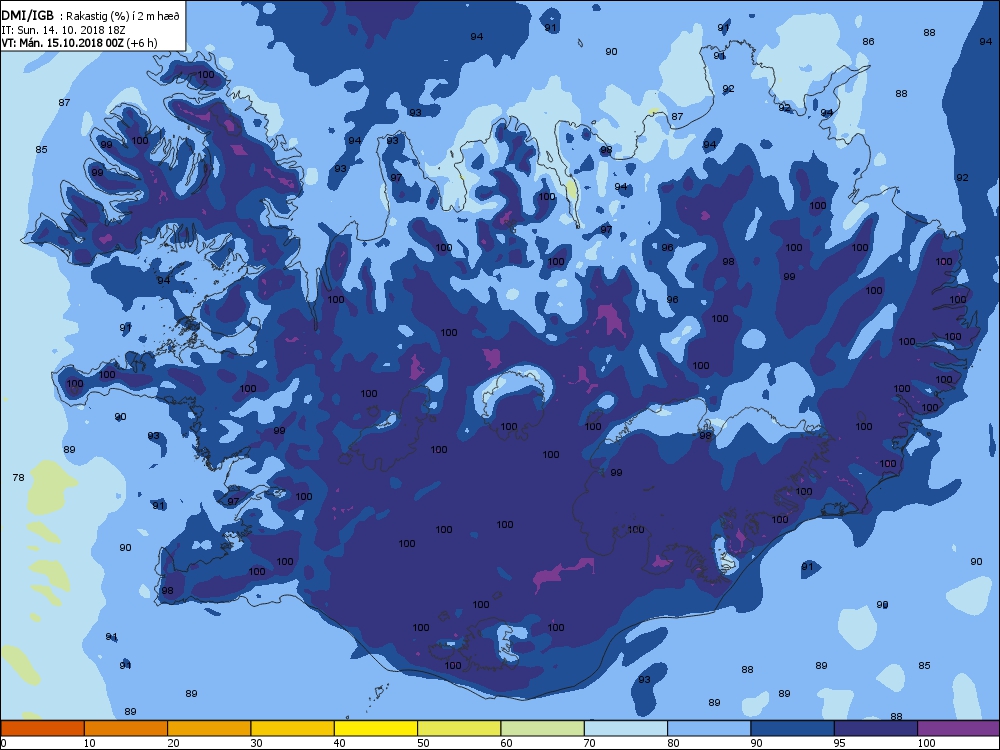Pick the bright yellow 40–50 legend swatch

coord(376,728)
